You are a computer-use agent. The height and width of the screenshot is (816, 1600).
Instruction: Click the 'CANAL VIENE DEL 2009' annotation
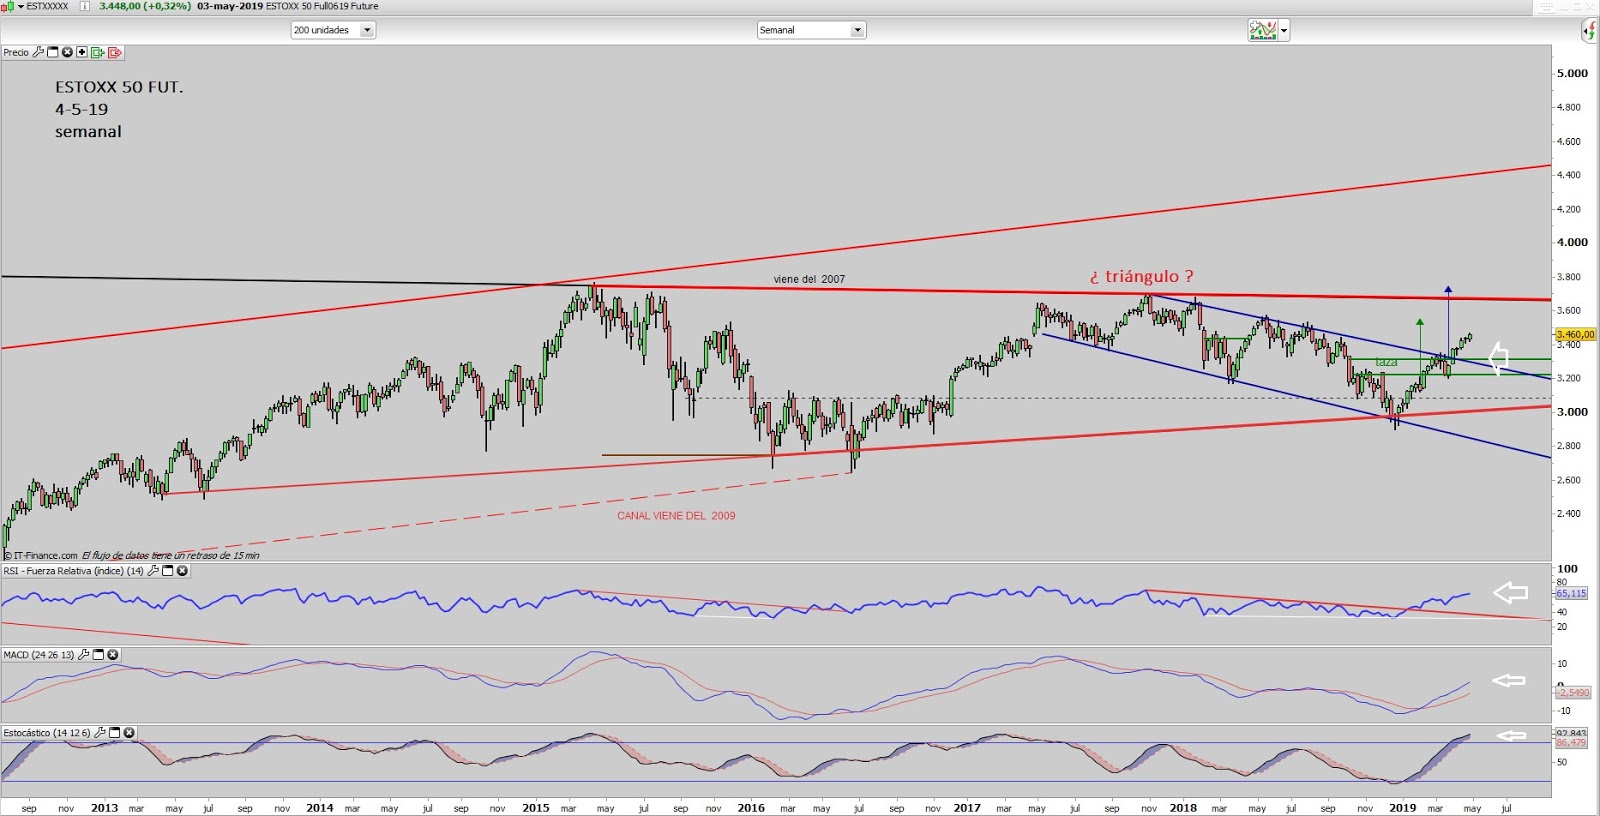click(x=676, y=516)
